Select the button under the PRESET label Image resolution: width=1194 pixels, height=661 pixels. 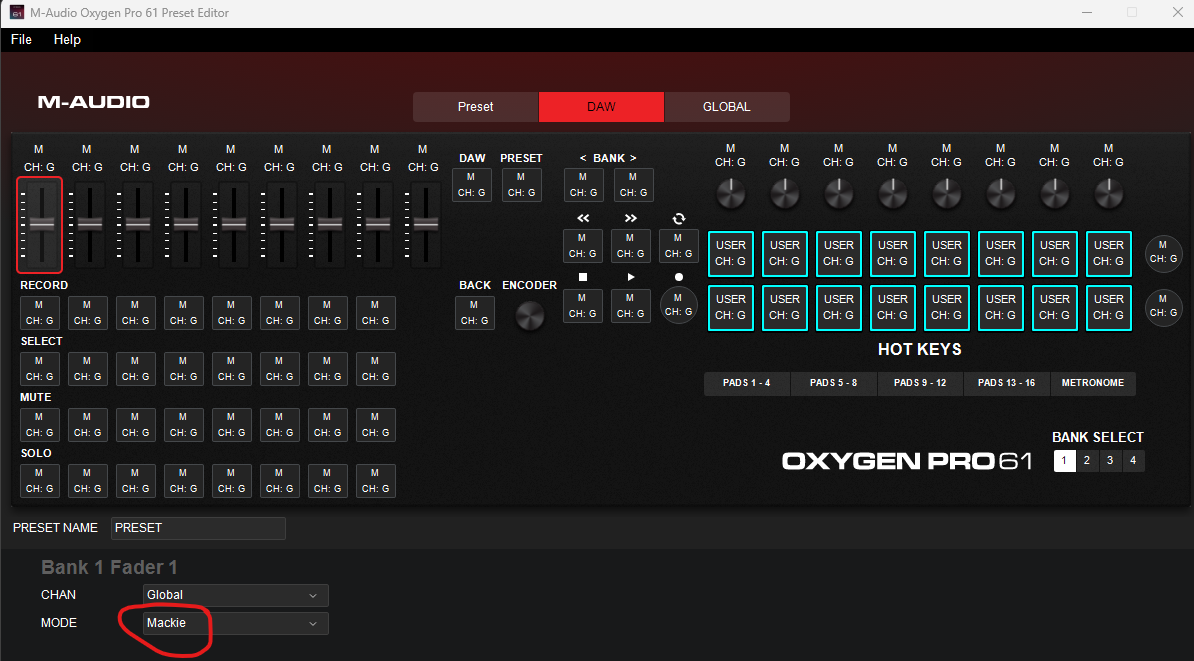point(522,185)
